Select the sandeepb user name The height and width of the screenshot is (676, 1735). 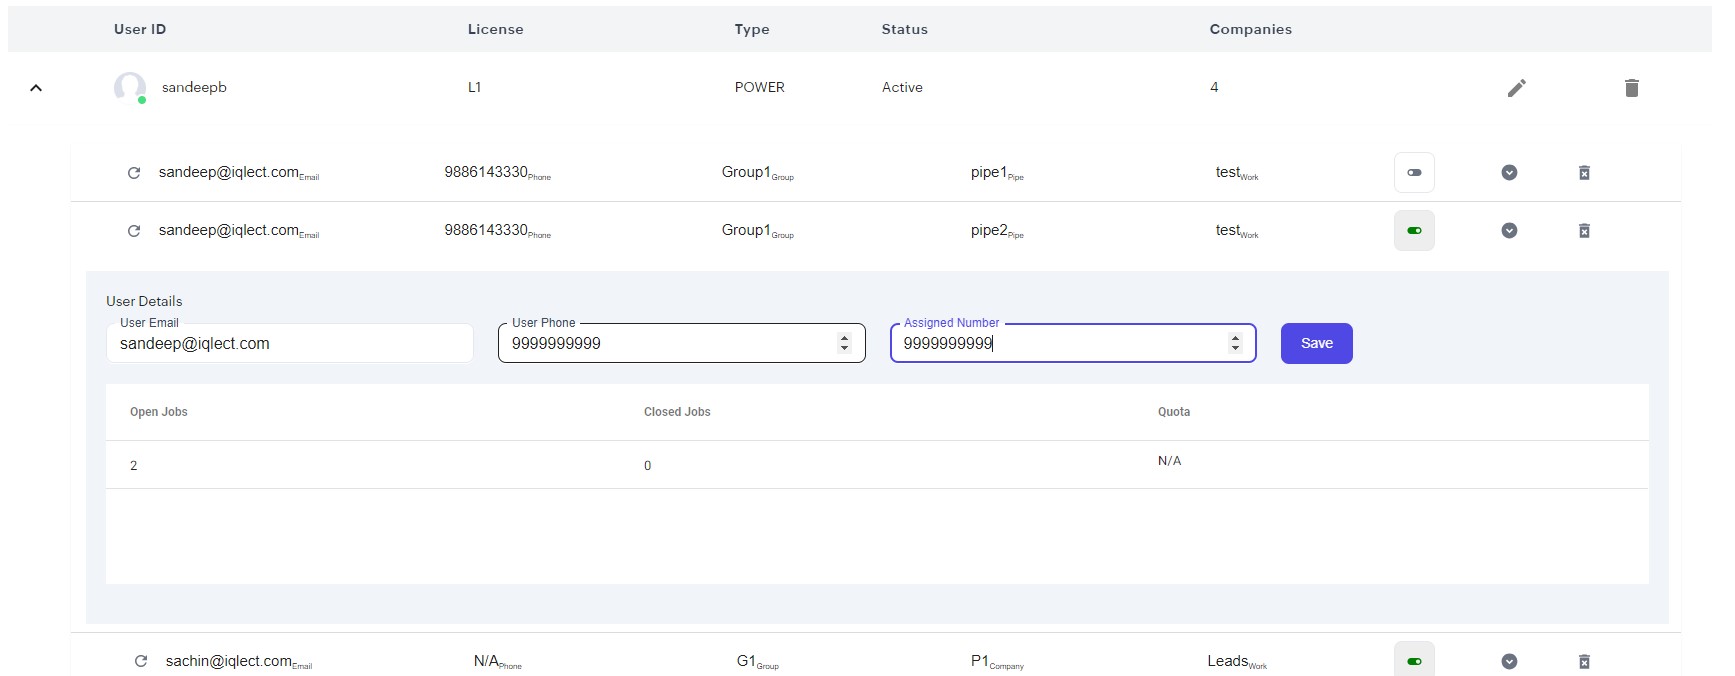point(194,87)
